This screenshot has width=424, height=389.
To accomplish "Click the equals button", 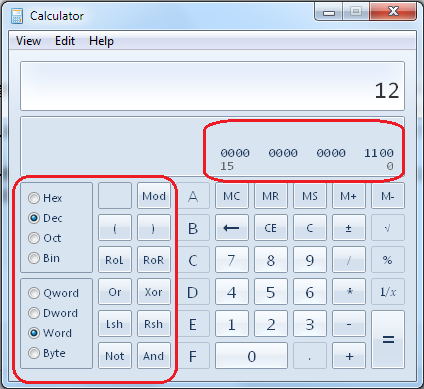I will 388,340.
